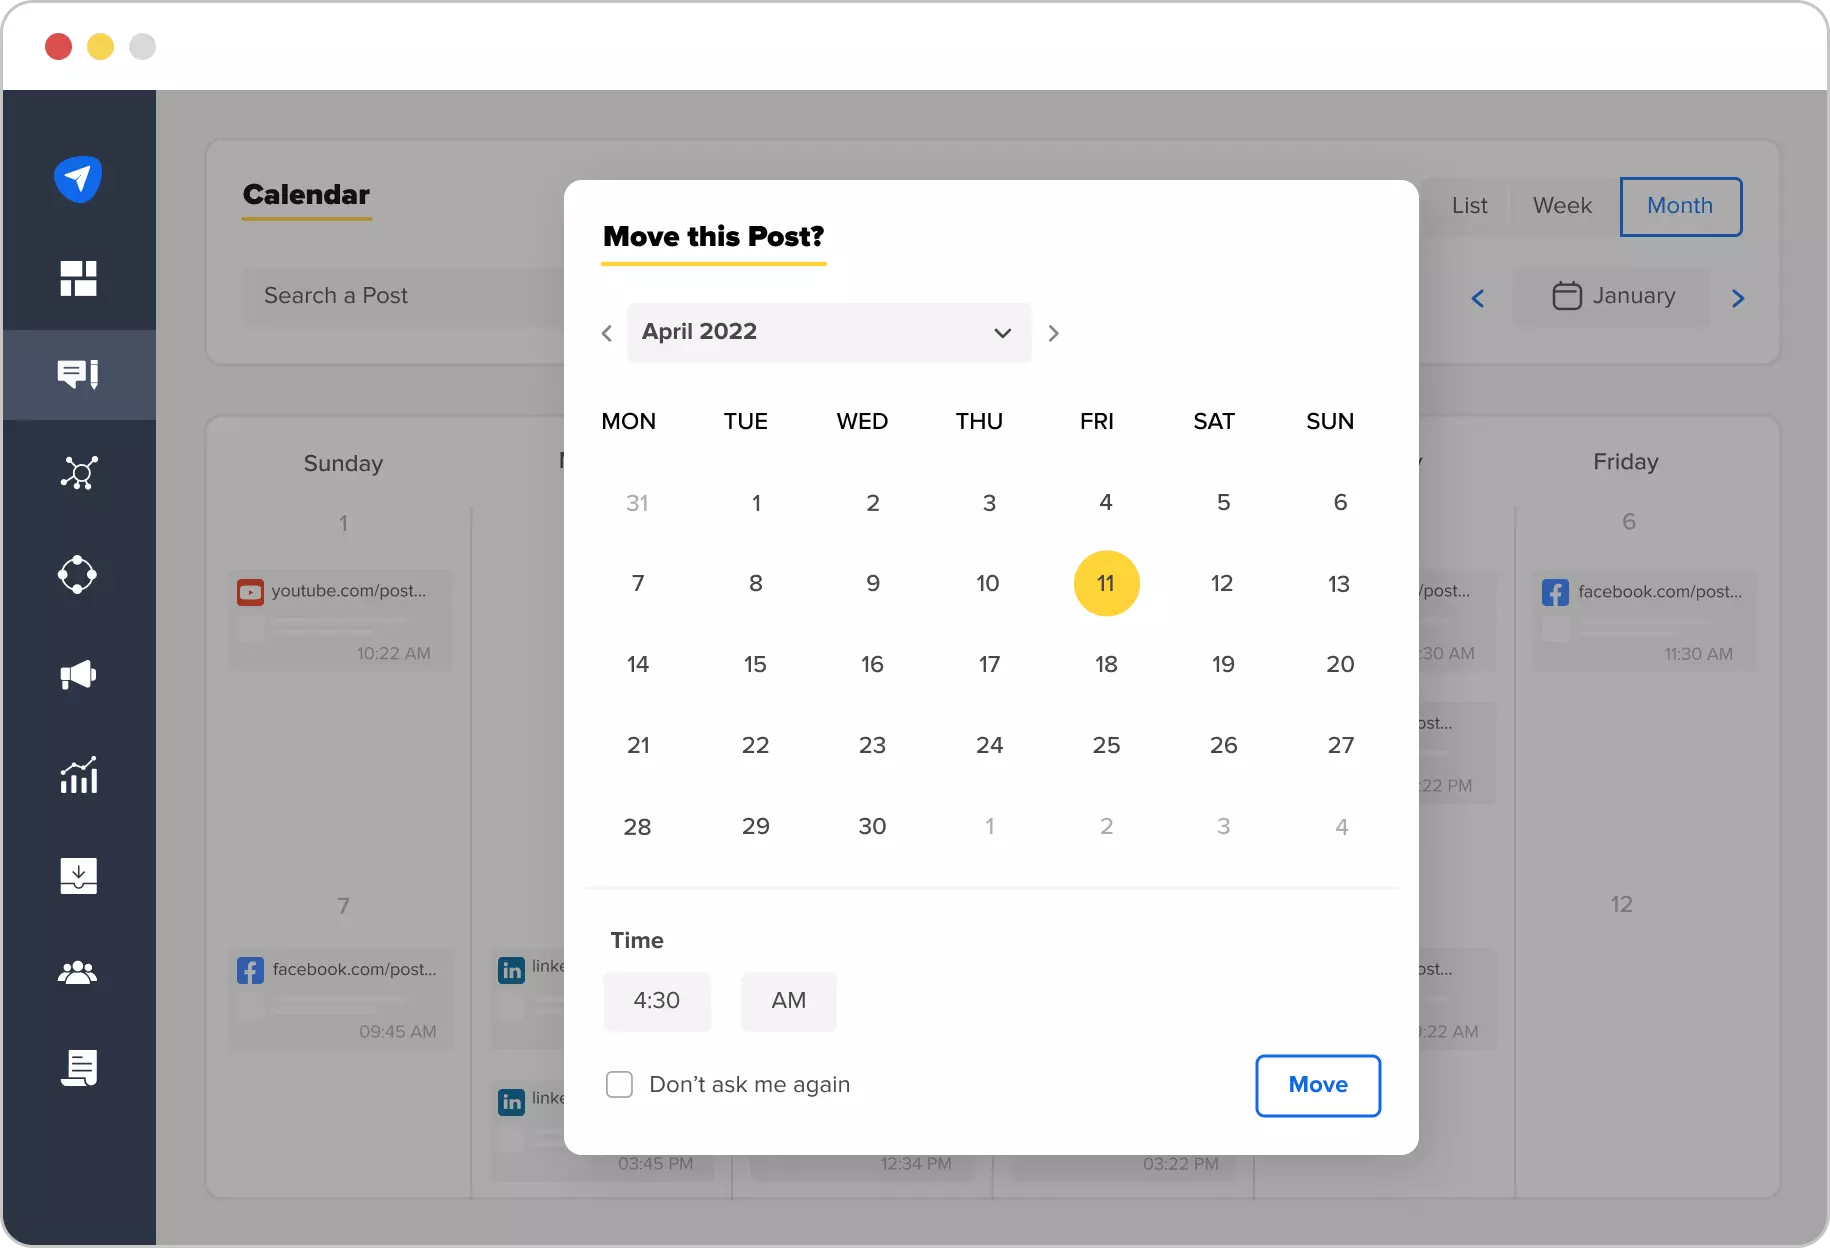Show next month in date picker
Screen dimensions: 1830x1248
pyautogui.click(x=1053, y=333)
